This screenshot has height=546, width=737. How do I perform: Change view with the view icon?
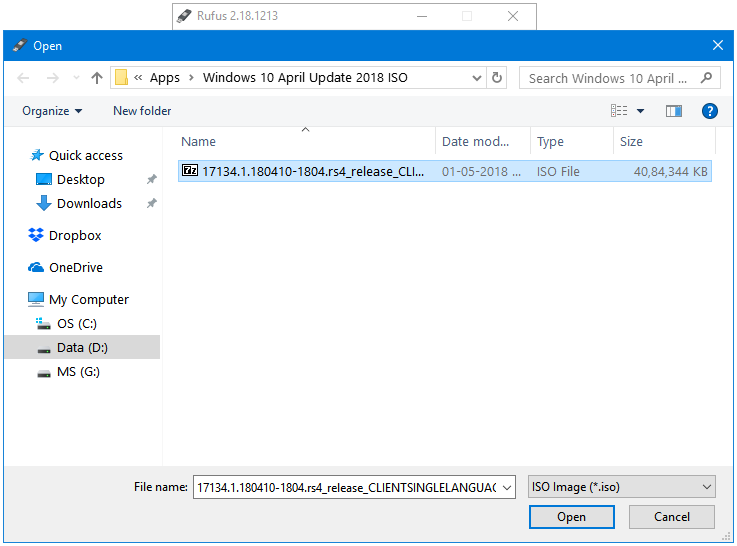[x=619, y=111]
